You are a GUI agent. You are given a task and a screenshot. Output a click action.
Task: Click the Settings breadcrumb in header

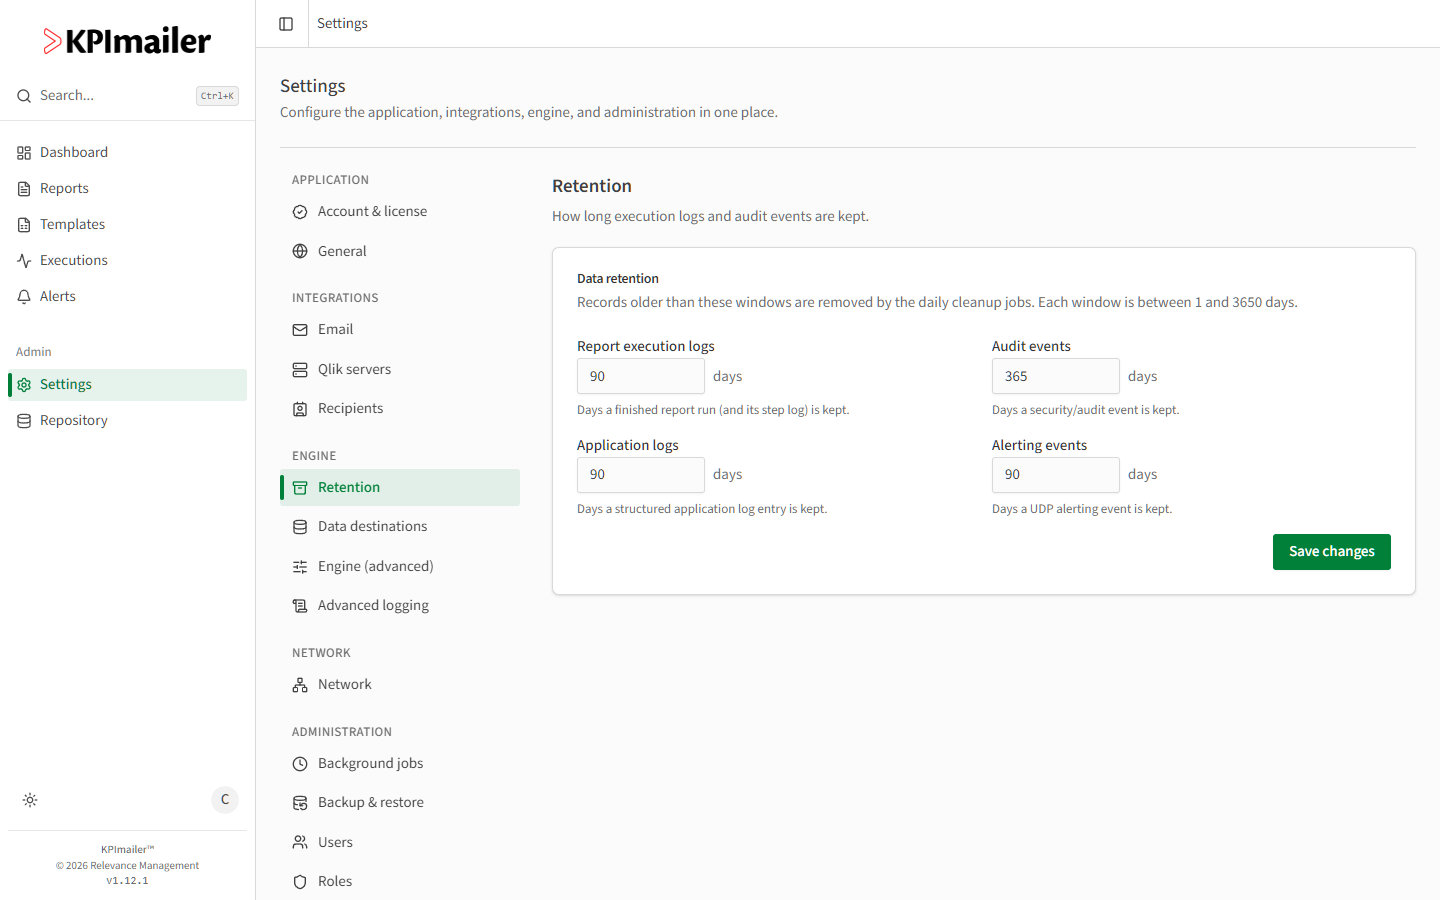pos(342,24)
